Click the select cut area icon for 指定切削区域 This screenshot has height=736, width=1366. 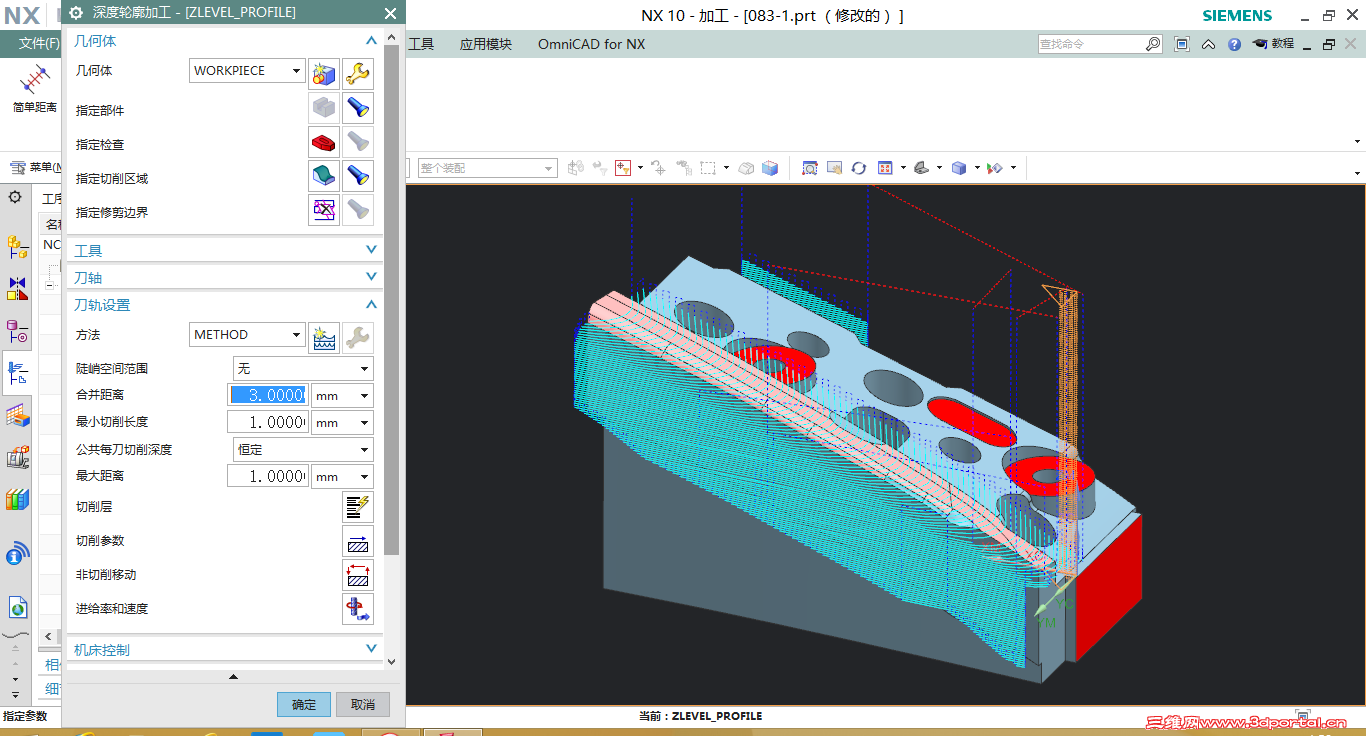(323, 177)
